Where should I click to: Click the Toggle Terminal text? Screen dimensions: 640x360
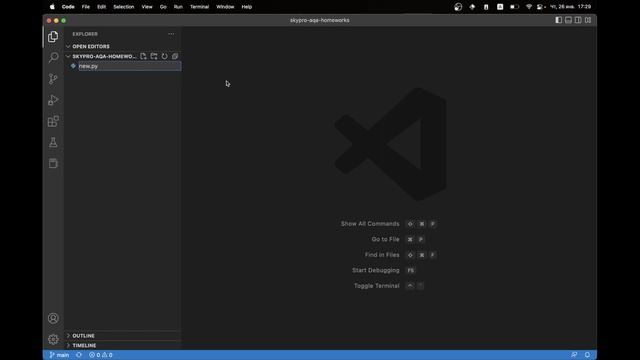click(377, 286)
